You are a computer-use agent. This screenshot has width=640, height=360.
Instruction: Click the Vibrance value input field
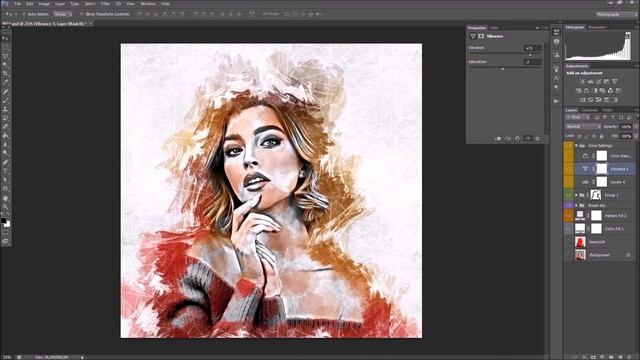click(533, 48)
